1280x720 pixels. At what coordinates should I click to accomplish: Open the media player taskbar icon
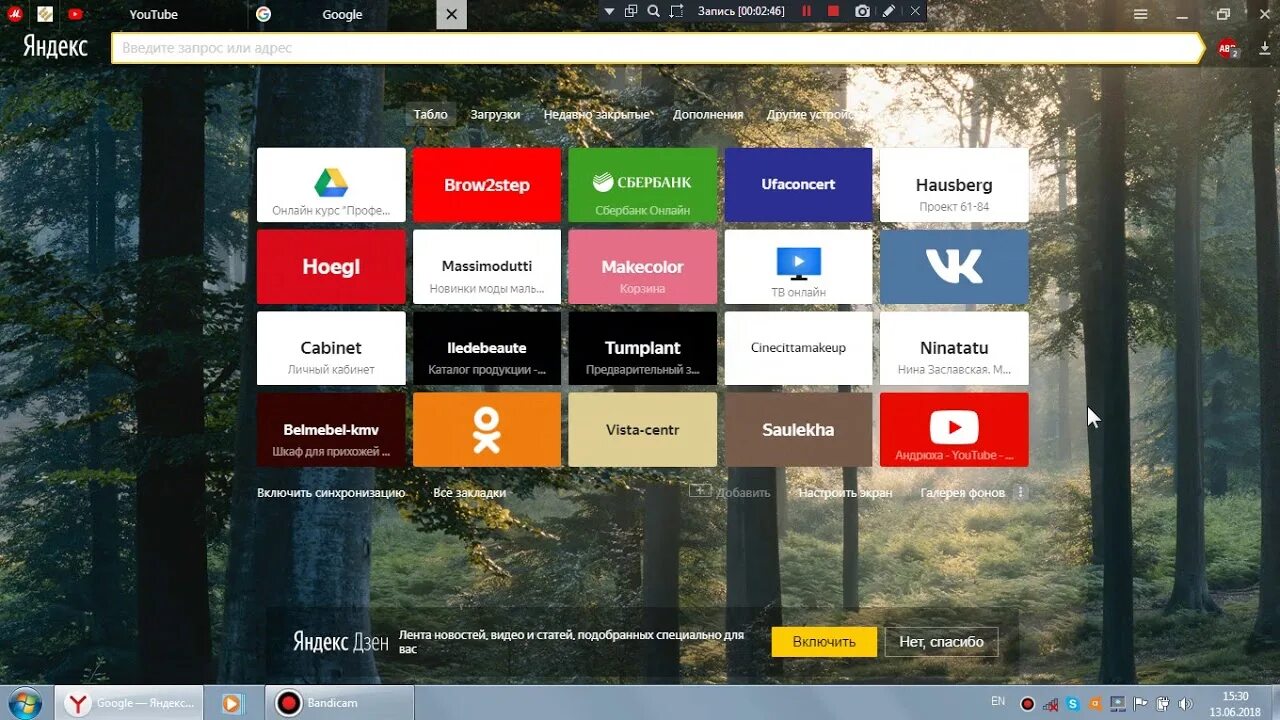pos(232,703)
